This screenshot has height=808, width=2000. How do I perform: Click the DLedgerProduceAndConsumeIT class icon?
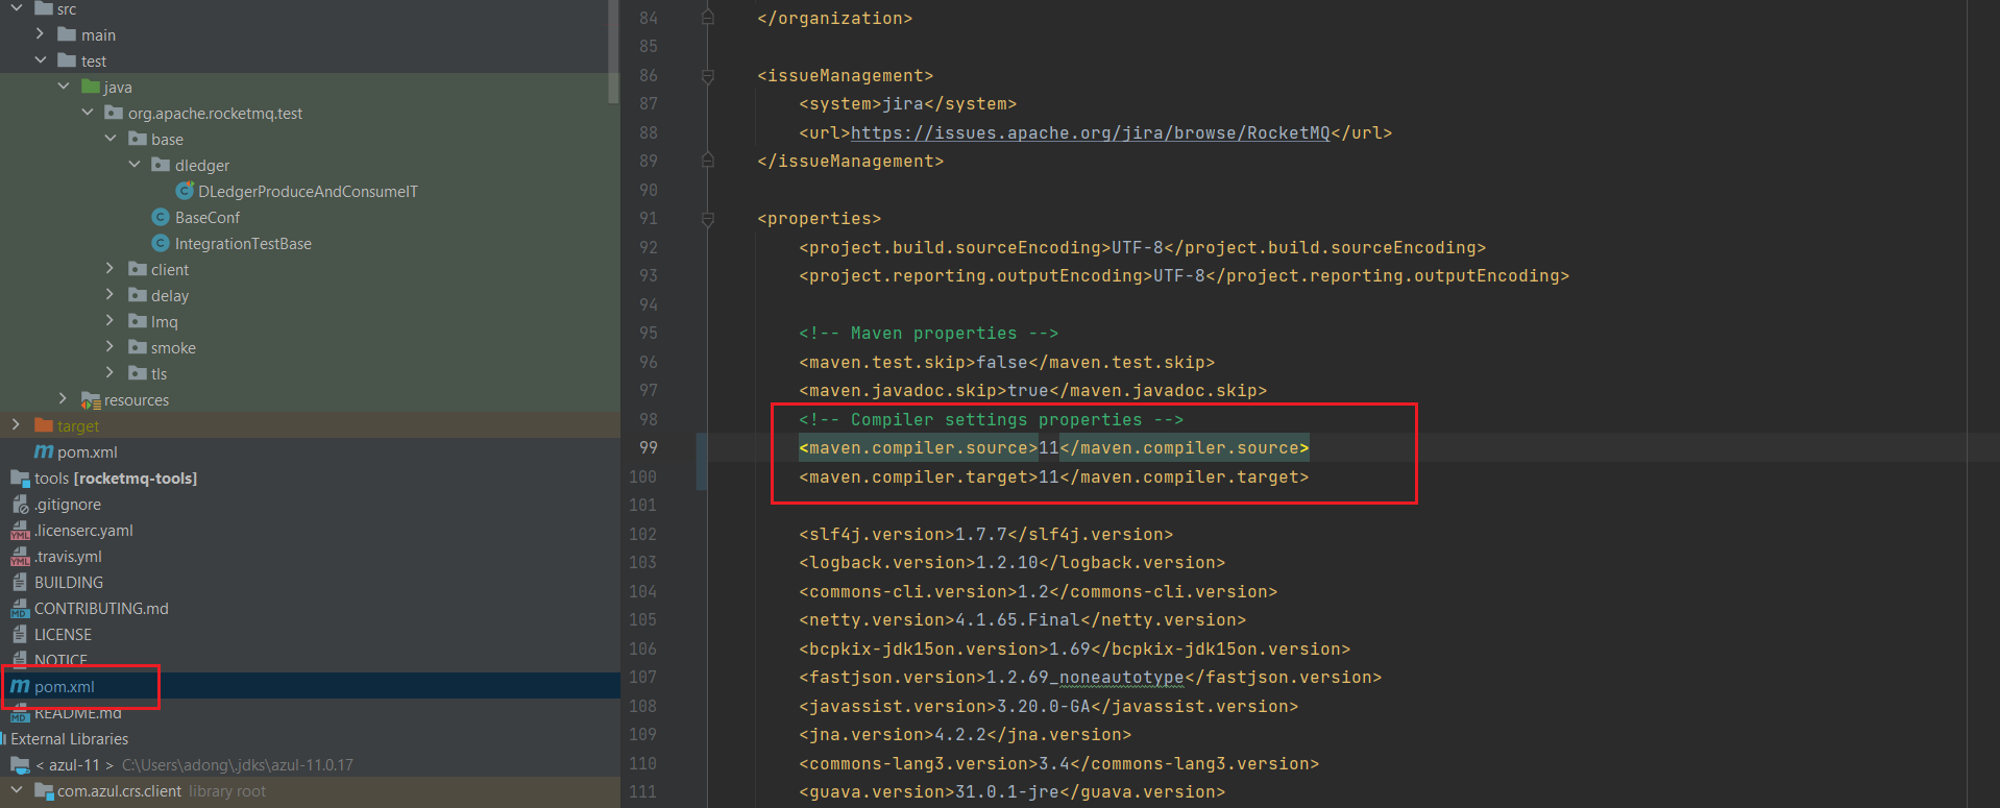[184, 191]
